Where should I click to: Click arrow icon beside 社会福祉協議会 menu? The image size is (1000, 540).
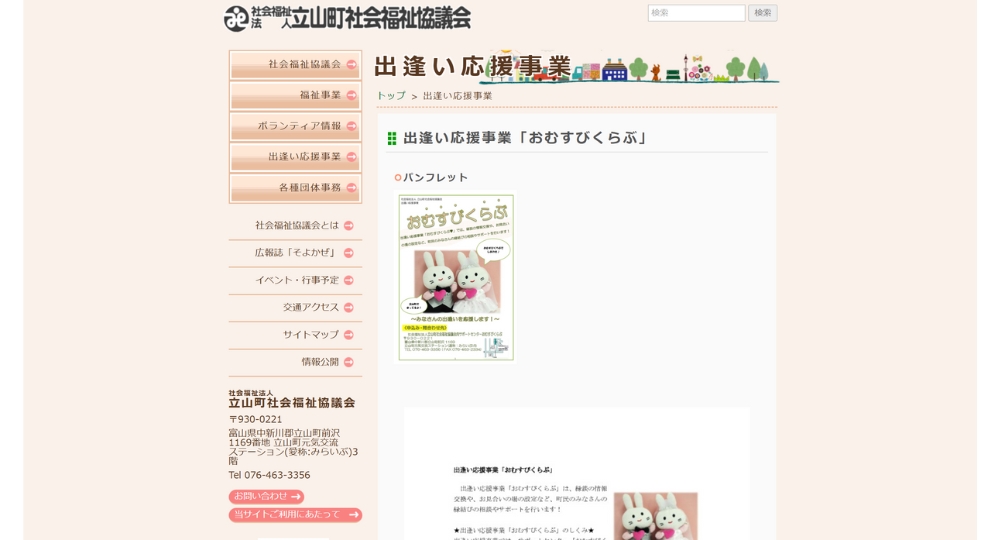[351, 65]
